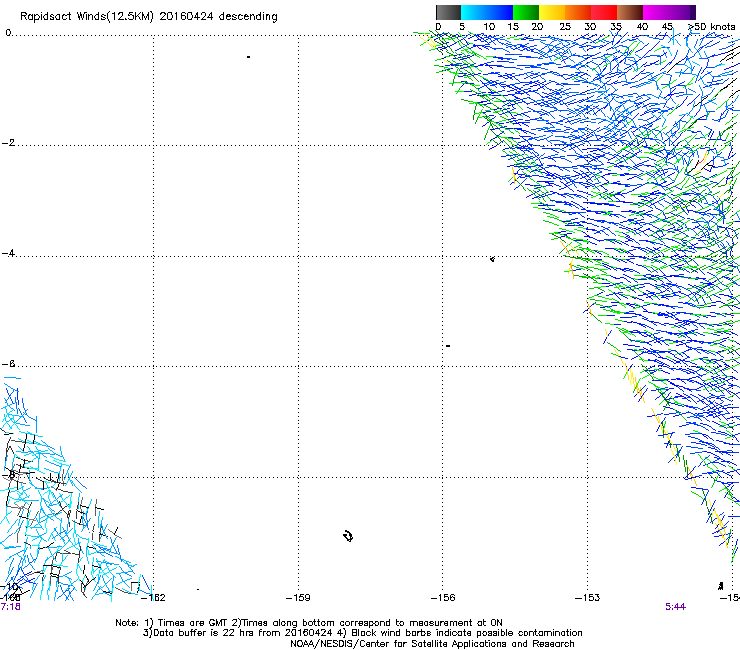This screenshot has height=650, width=740.
Task: Click the yellow 20-25 knots color swatch
Action: coord(552,12)
